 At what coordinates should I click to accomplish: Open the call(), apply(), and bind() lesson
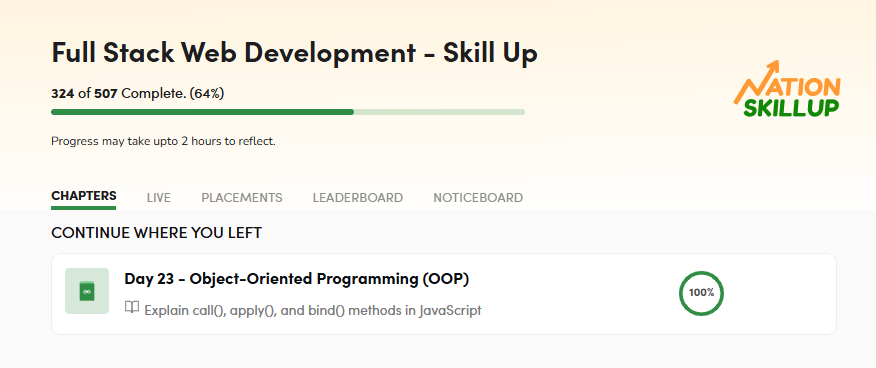pyautogui.click(x=313, y=310)
